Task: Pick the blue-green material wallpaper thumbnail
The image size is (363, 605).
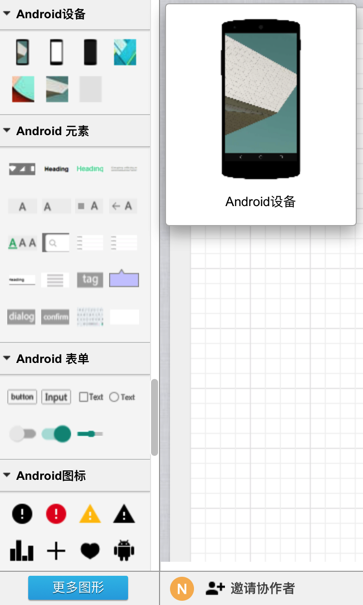Action: pyautogui.click(x=125, y=52)
